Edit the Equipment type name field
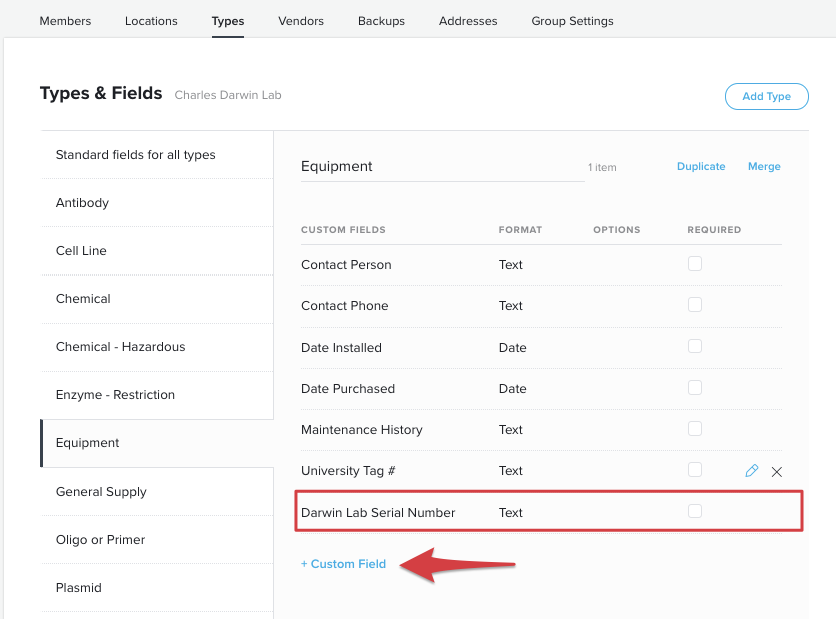The height and width of the screenshot is (619, 836). tap(442, 167)
